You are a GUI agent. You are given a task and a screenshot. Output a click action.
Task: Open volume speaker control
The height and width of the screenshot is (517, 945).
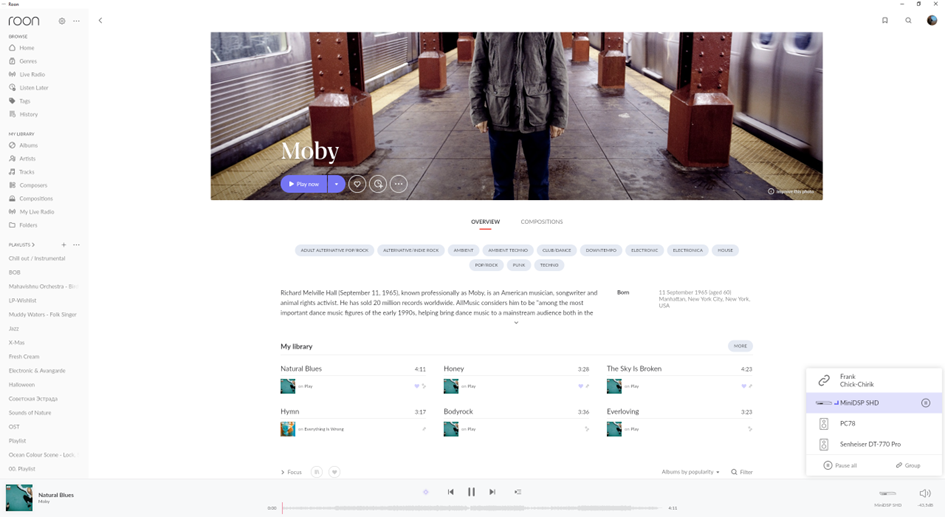pos(925,494)
